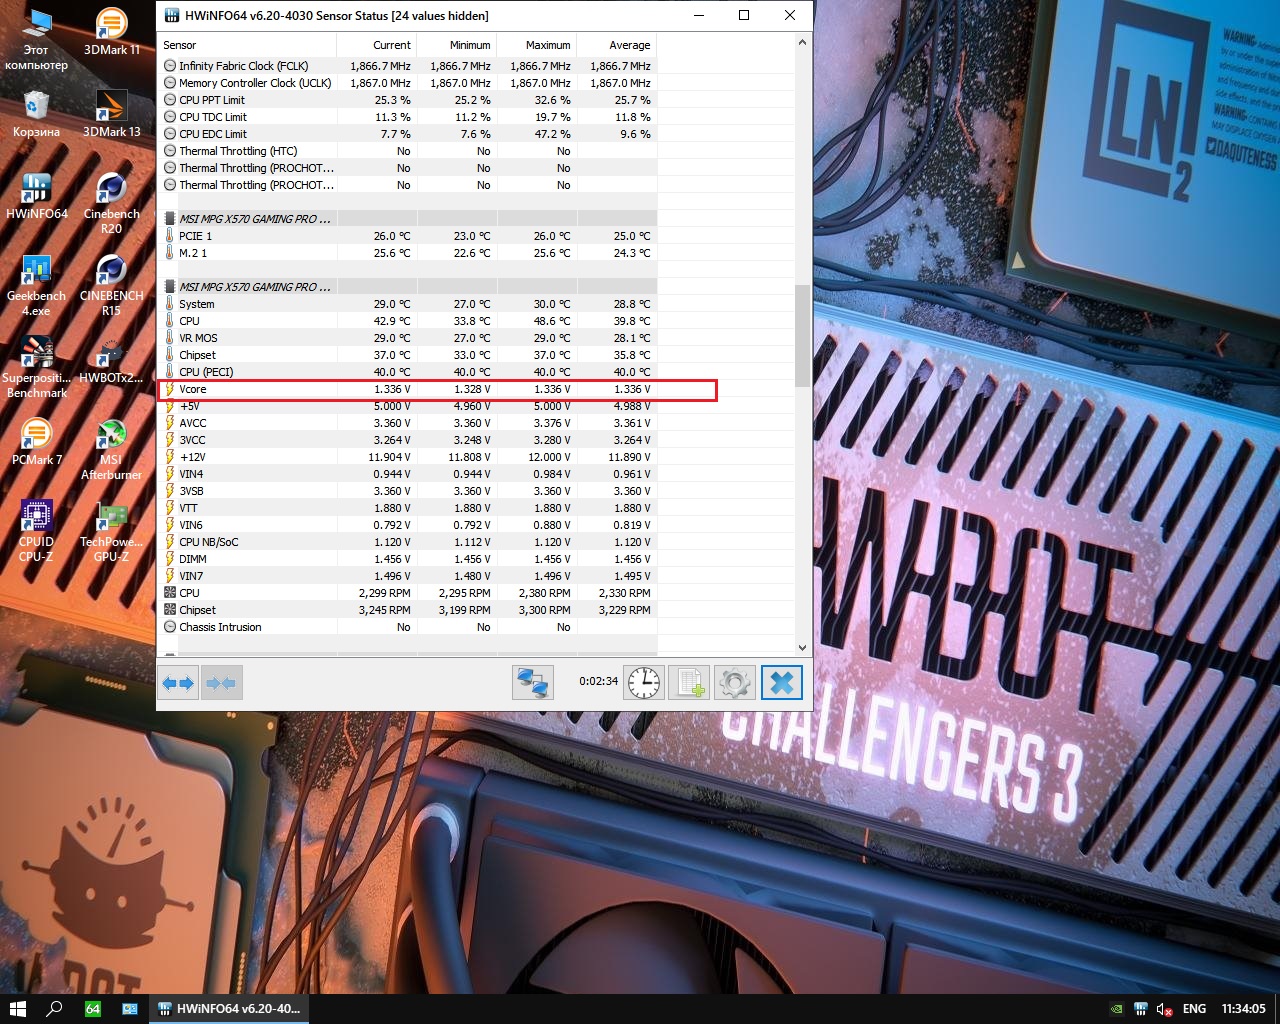Select the System temperature sensor
1280x1024 pixels.
pyautogui.click(x=407, y=304)
